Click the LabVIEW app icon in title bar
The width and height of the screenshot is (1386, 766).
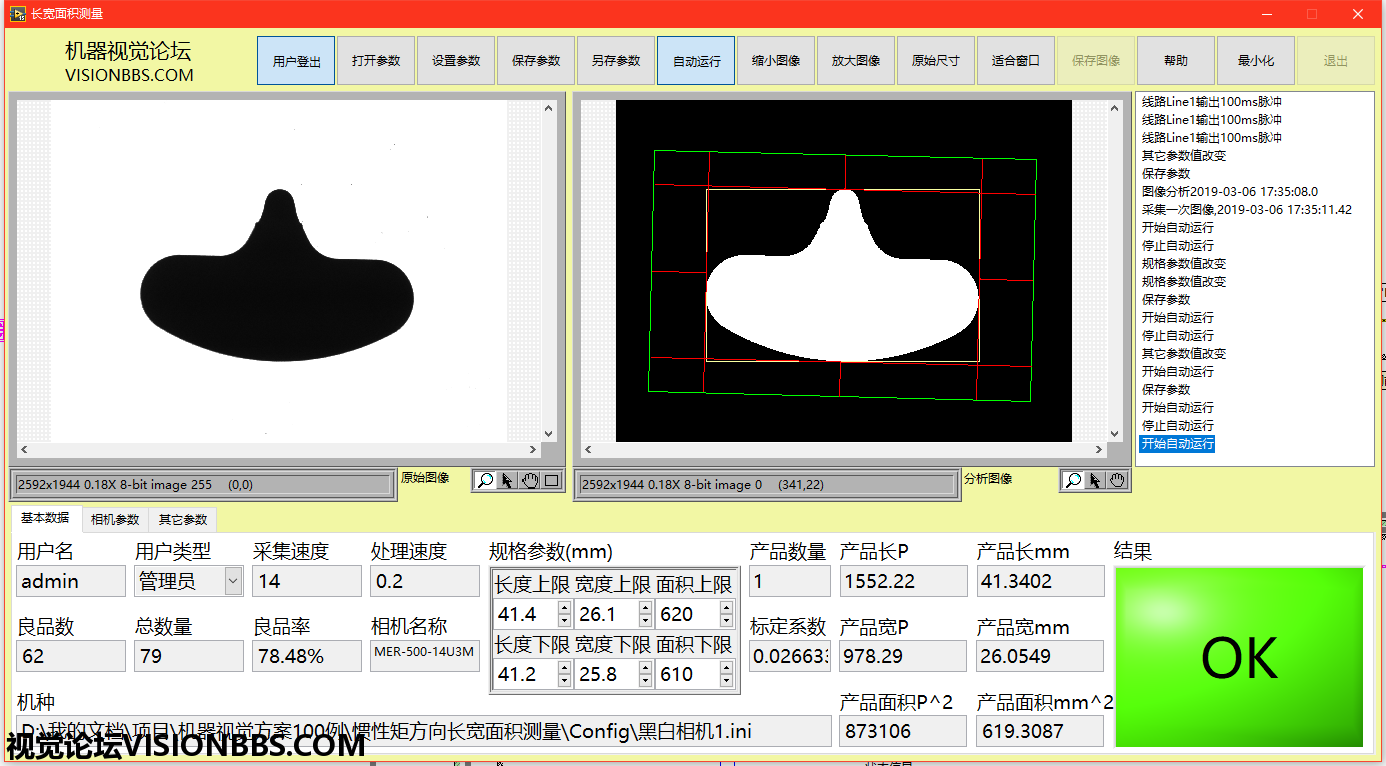pyautogui.click(x=17, y=14)
